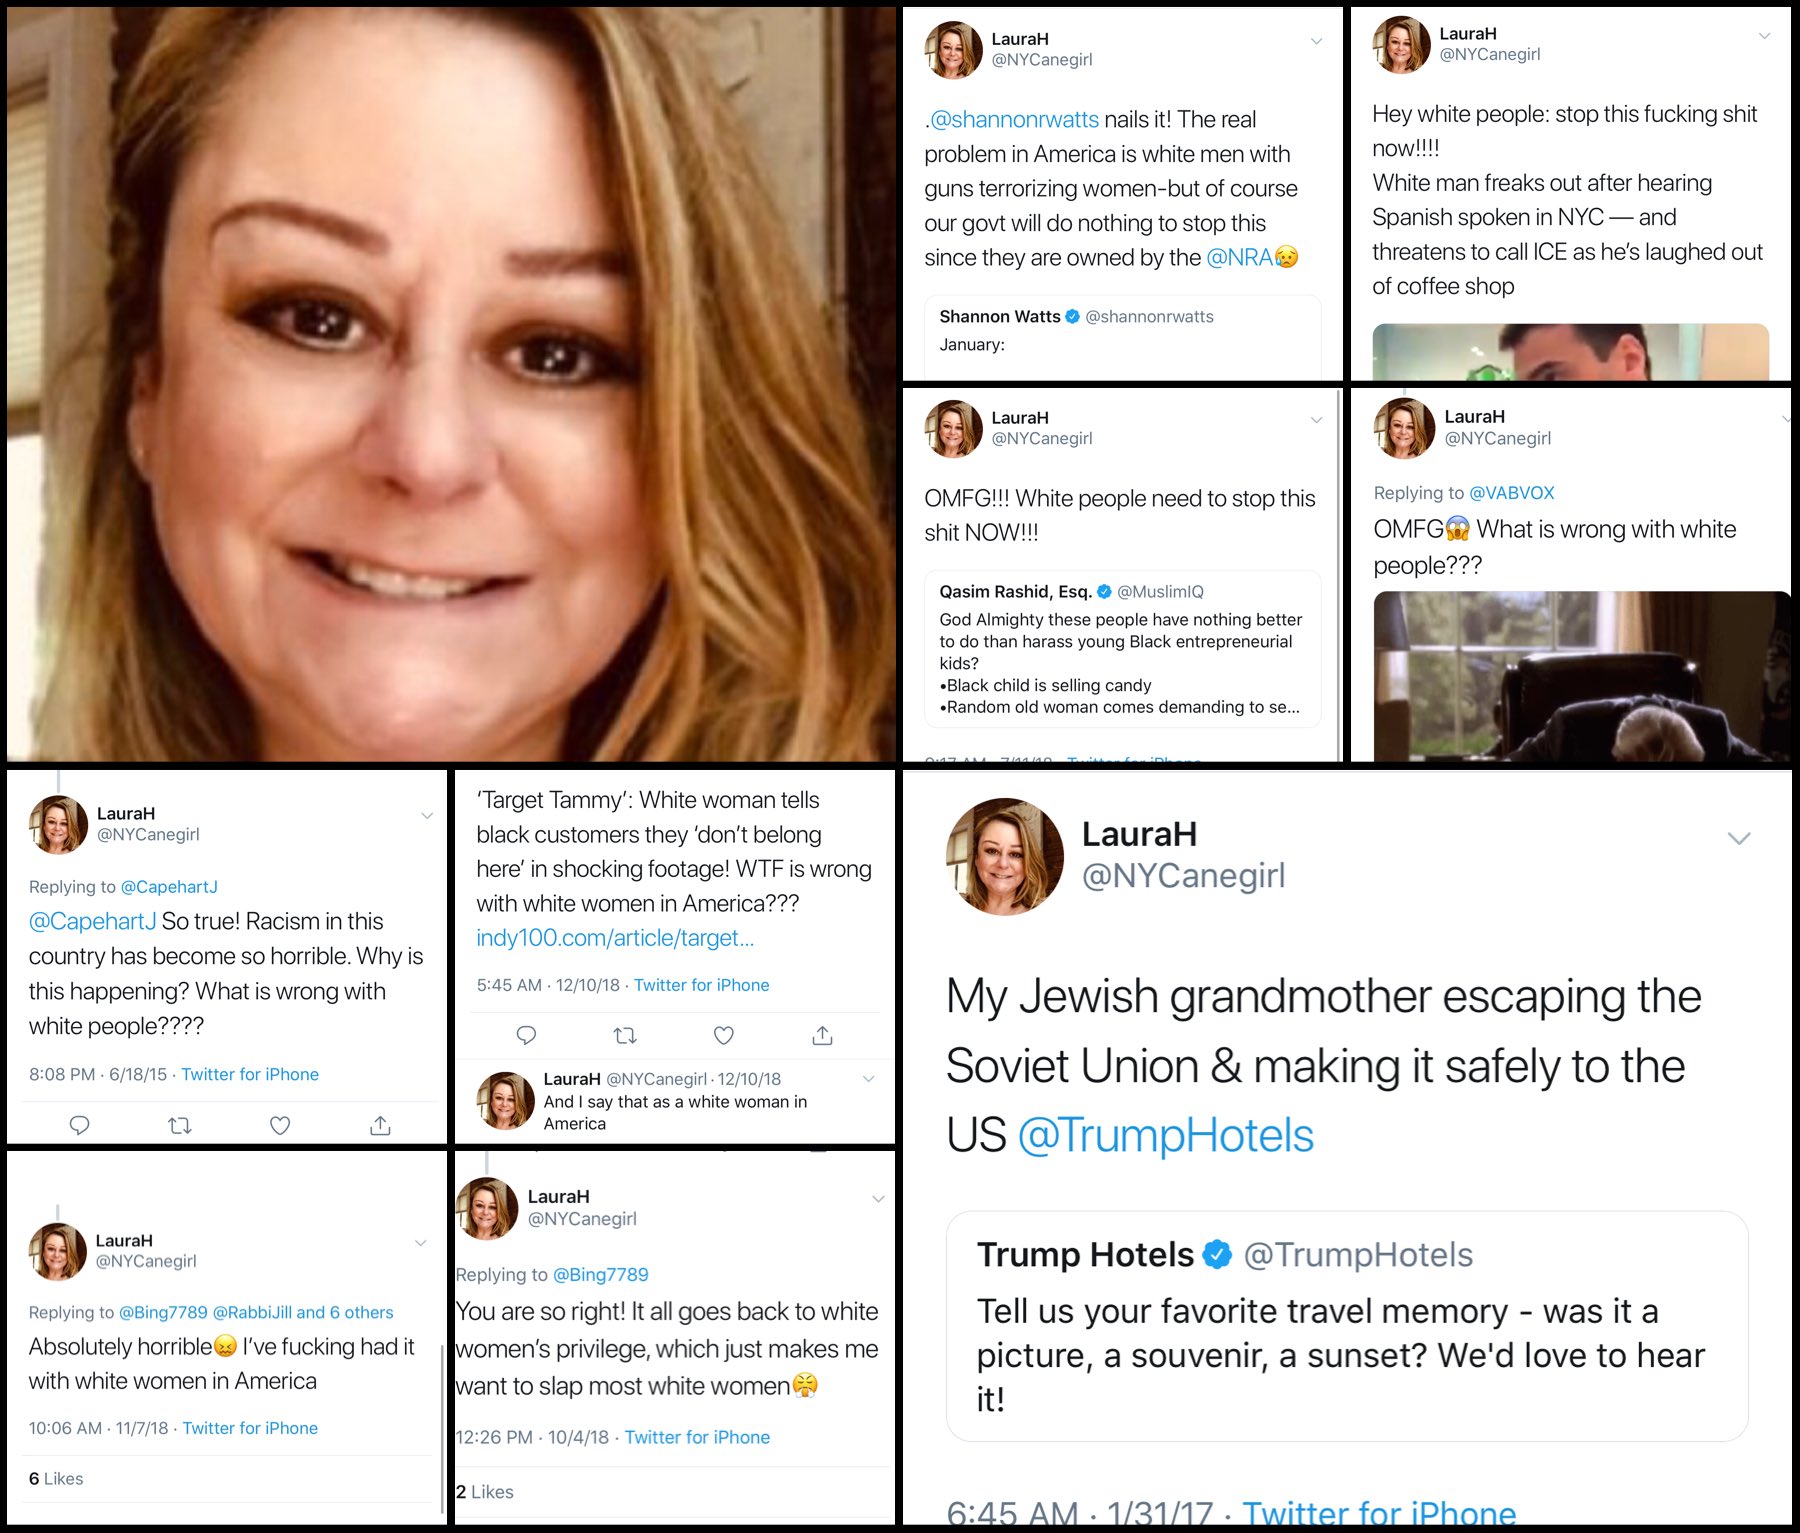Viewport: 1800px width, 1533px height.
Task: Open the quoted Trump Hotels tweet card
Action: [x=1347, y=1326]
